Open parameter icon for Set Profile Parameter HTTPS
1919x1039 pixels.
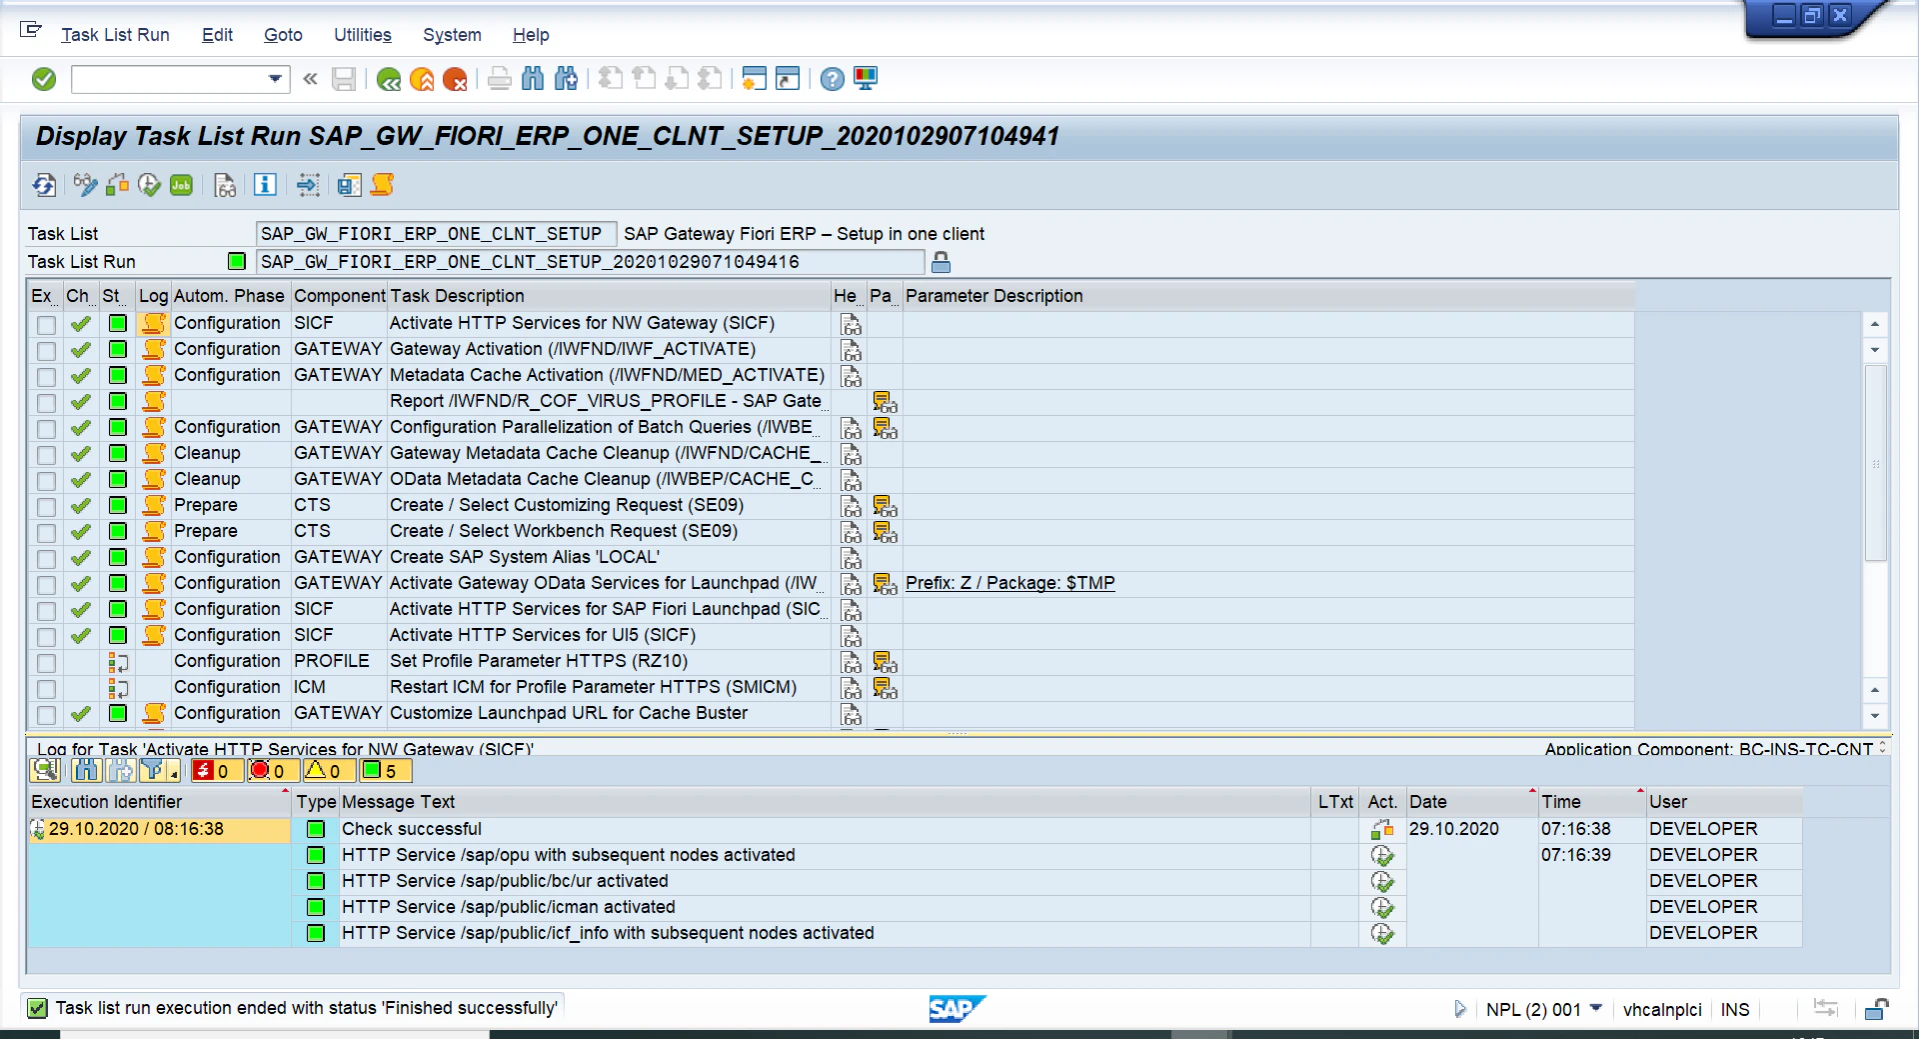point(885,661)
